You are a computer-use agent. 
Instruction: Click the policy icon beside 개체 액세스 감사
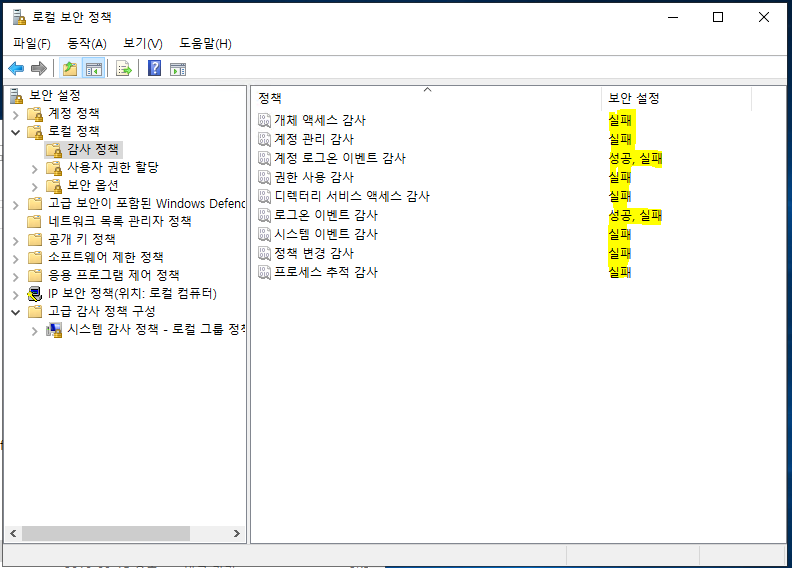pyautogui.click(x=265, y=120)
